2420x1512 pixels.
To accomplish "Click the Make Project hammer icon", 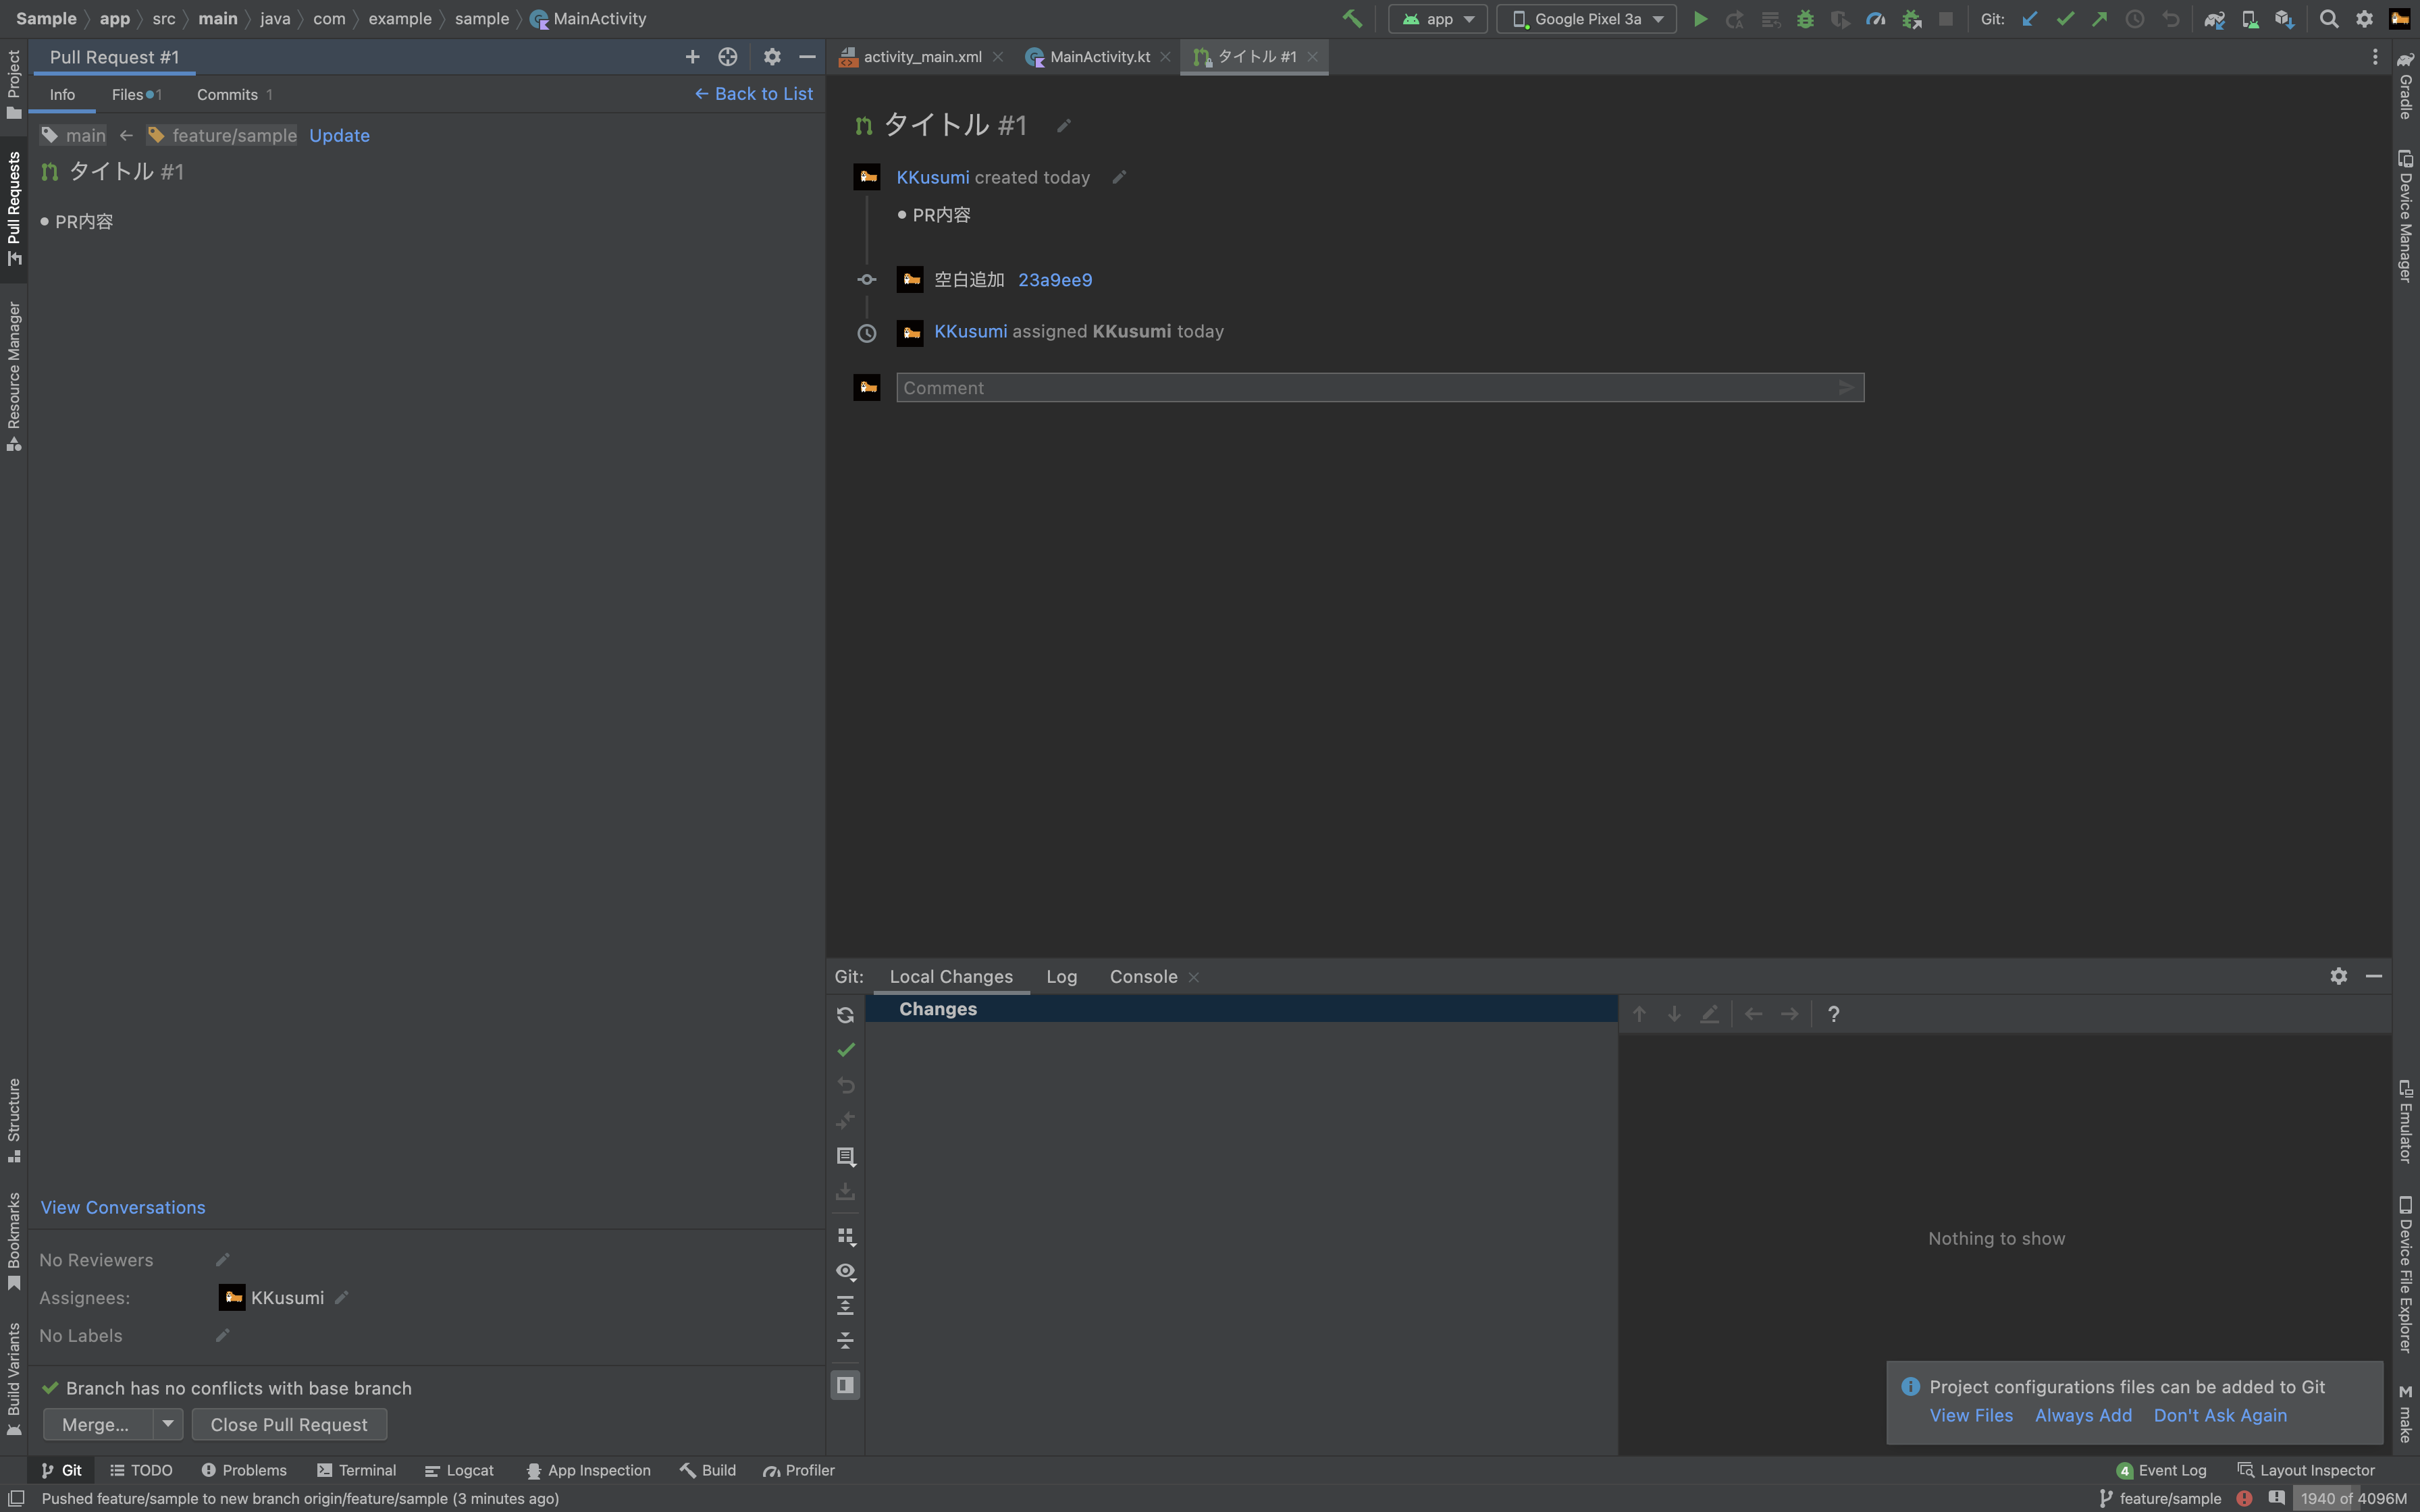I will pyautogui.click(x=1352, y=19).
